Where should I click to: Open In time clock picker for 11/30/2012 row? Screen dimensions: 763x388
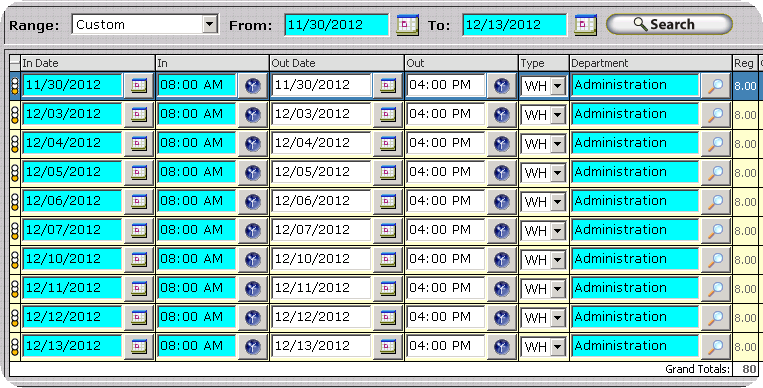253,86
